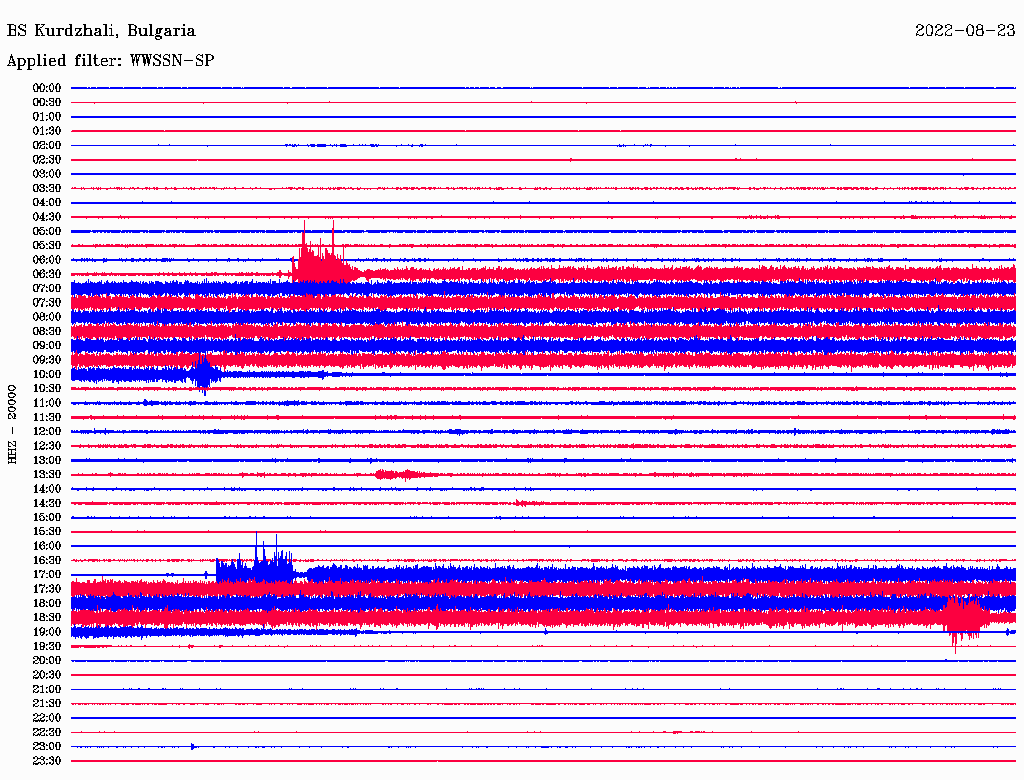Click the date 2022-08-23 label
This screenshot has width=1024, height=780.
point(965,31)
